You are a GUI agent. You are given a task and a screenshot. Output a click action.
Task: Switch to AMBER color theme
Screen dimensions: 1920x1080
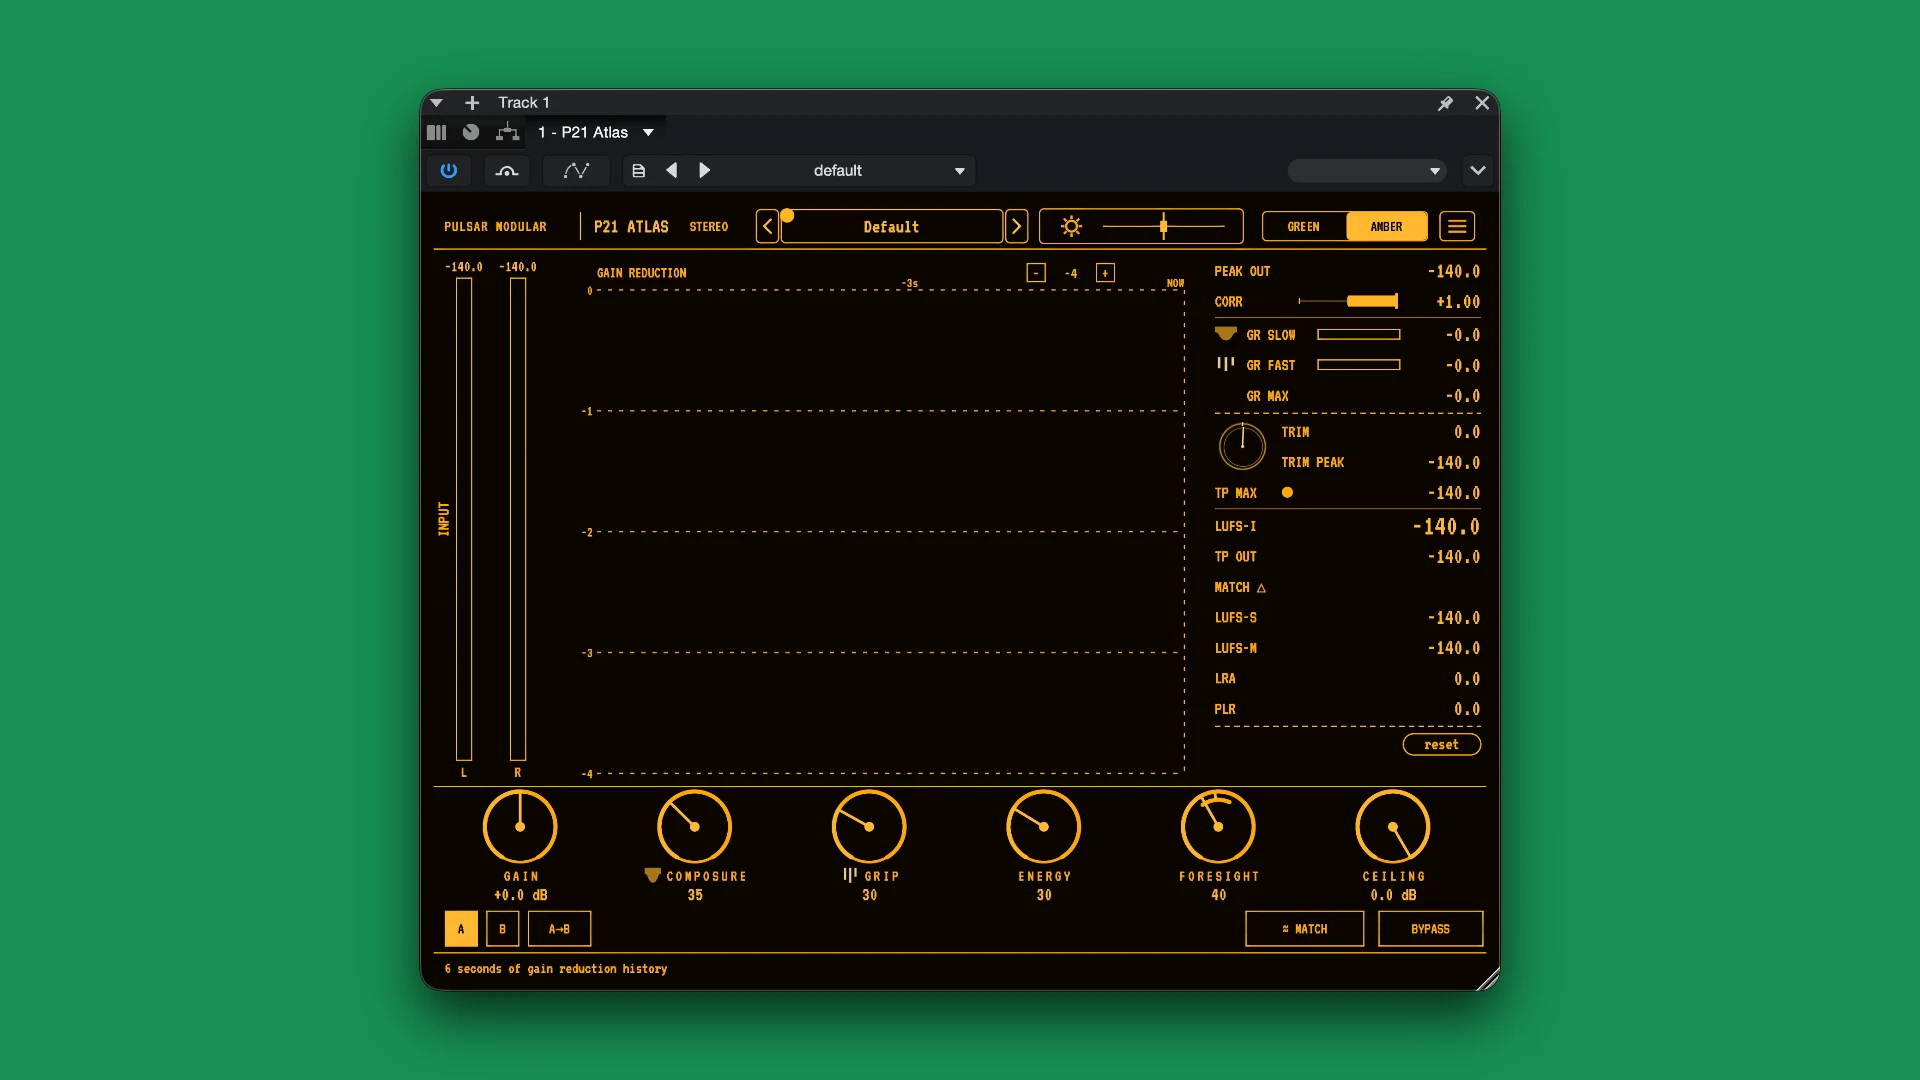click(1386, 227)
